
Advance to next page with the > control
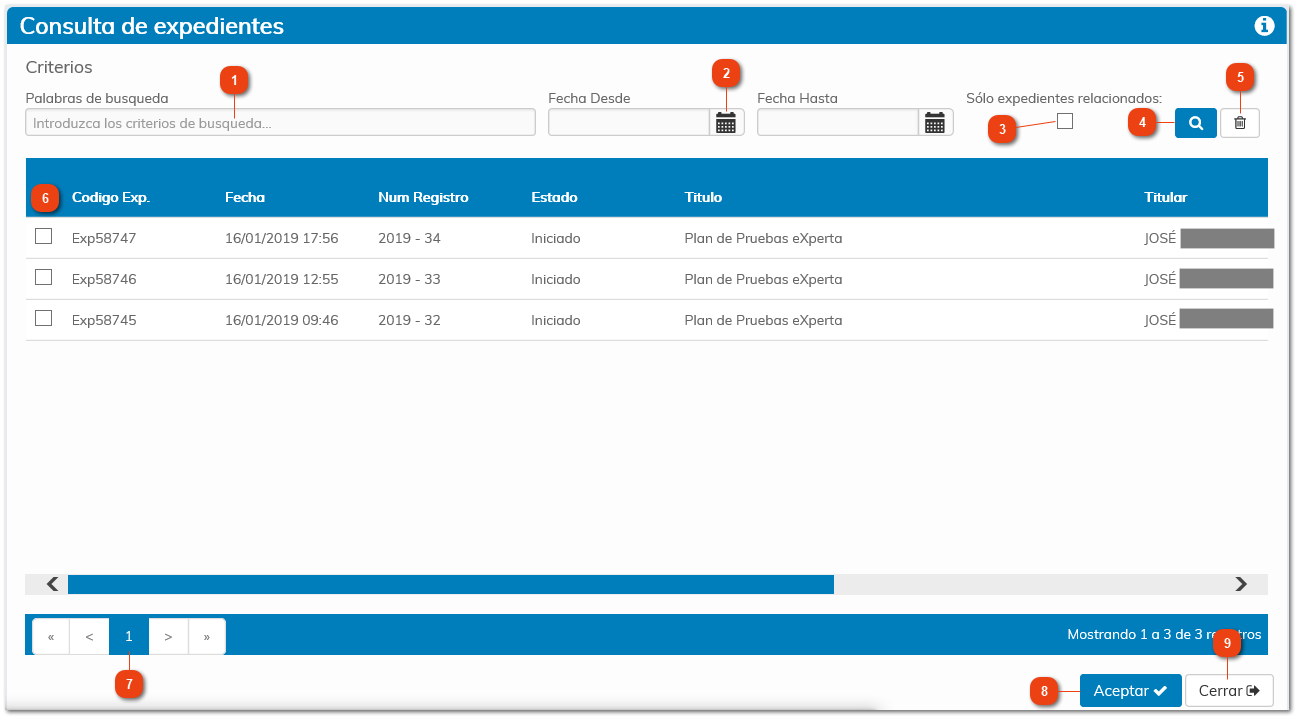pos(168,636)
